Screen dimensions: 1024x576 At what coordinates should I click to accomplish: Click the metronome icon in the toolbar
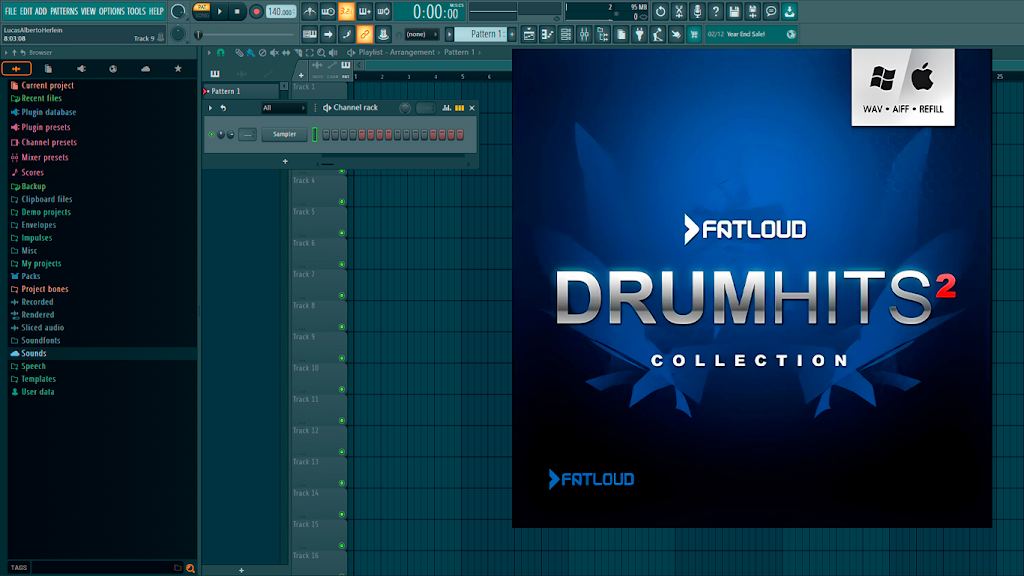(x=310, y=11)
